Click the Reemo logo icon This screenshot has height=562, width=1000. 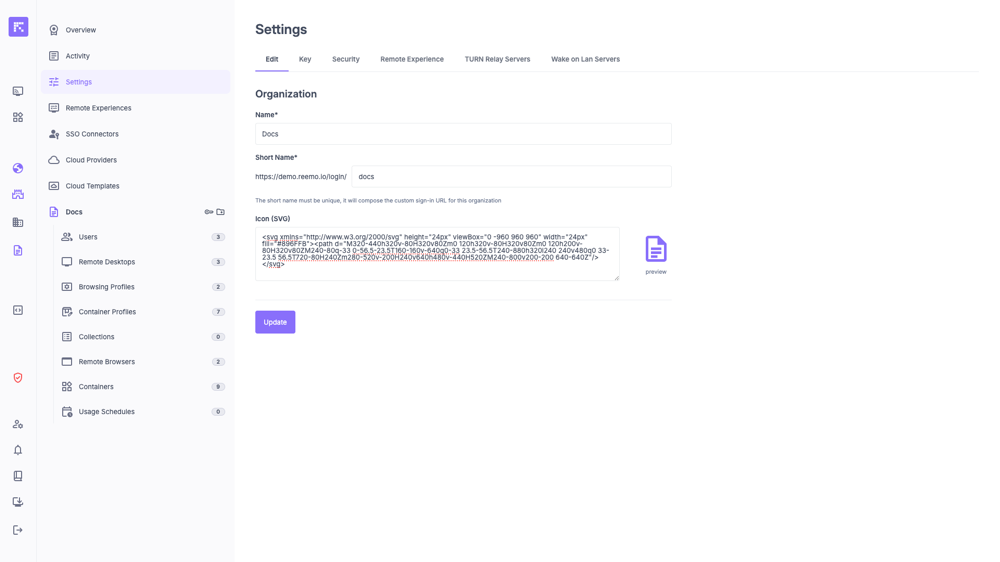click(x=18, y=27)
